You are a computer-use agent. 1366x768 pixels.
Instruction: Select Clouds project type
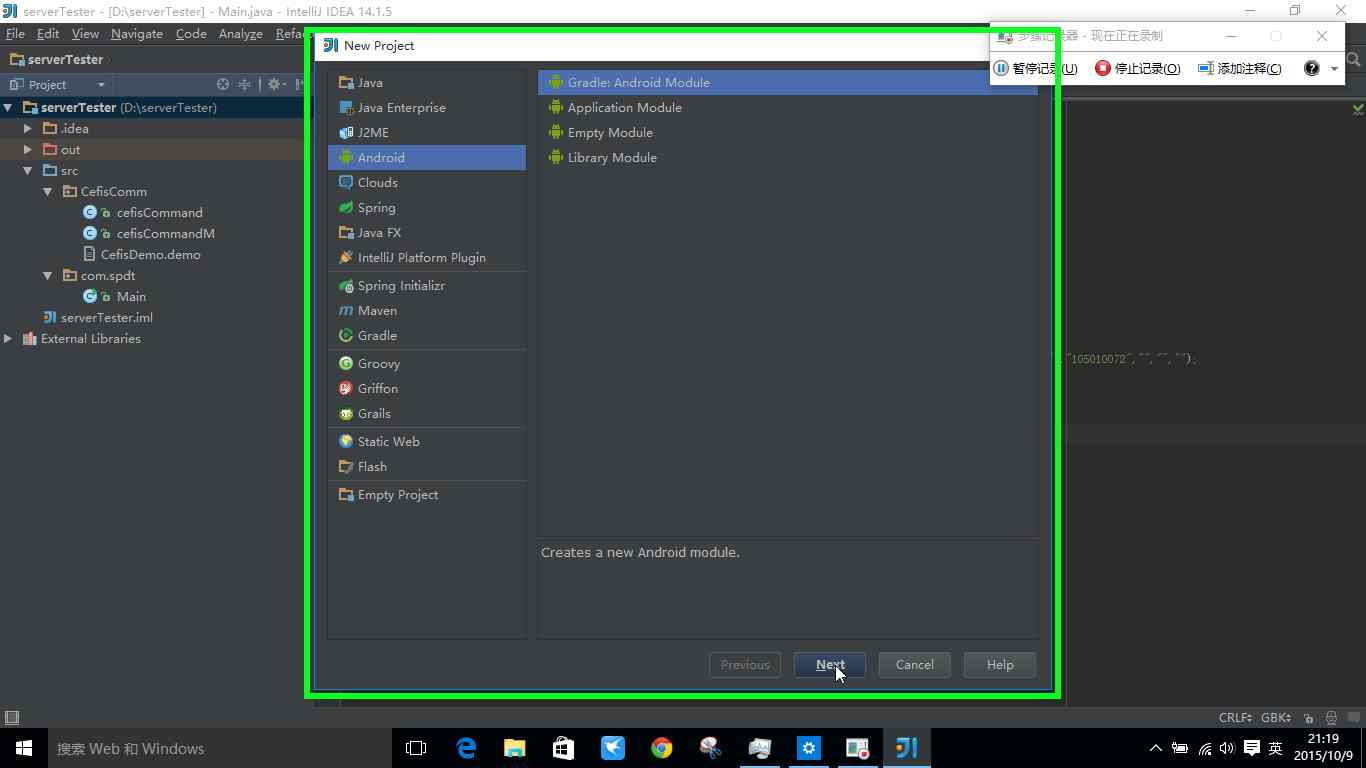[427, 183]
